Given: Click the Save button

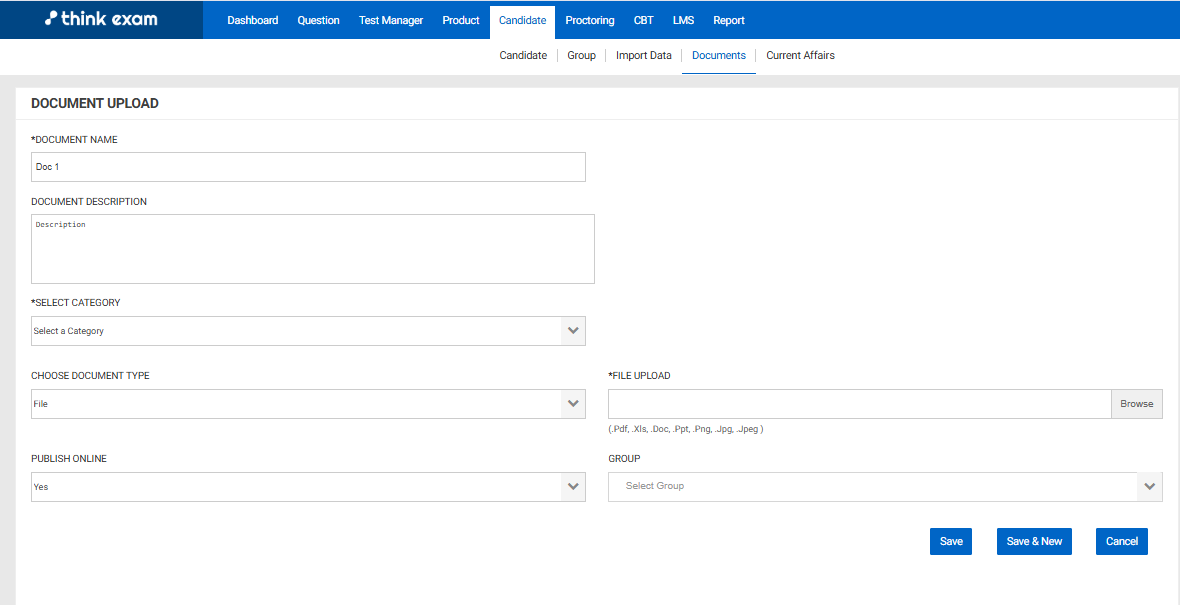Looking at the screenshot, I should coord(950,541).
